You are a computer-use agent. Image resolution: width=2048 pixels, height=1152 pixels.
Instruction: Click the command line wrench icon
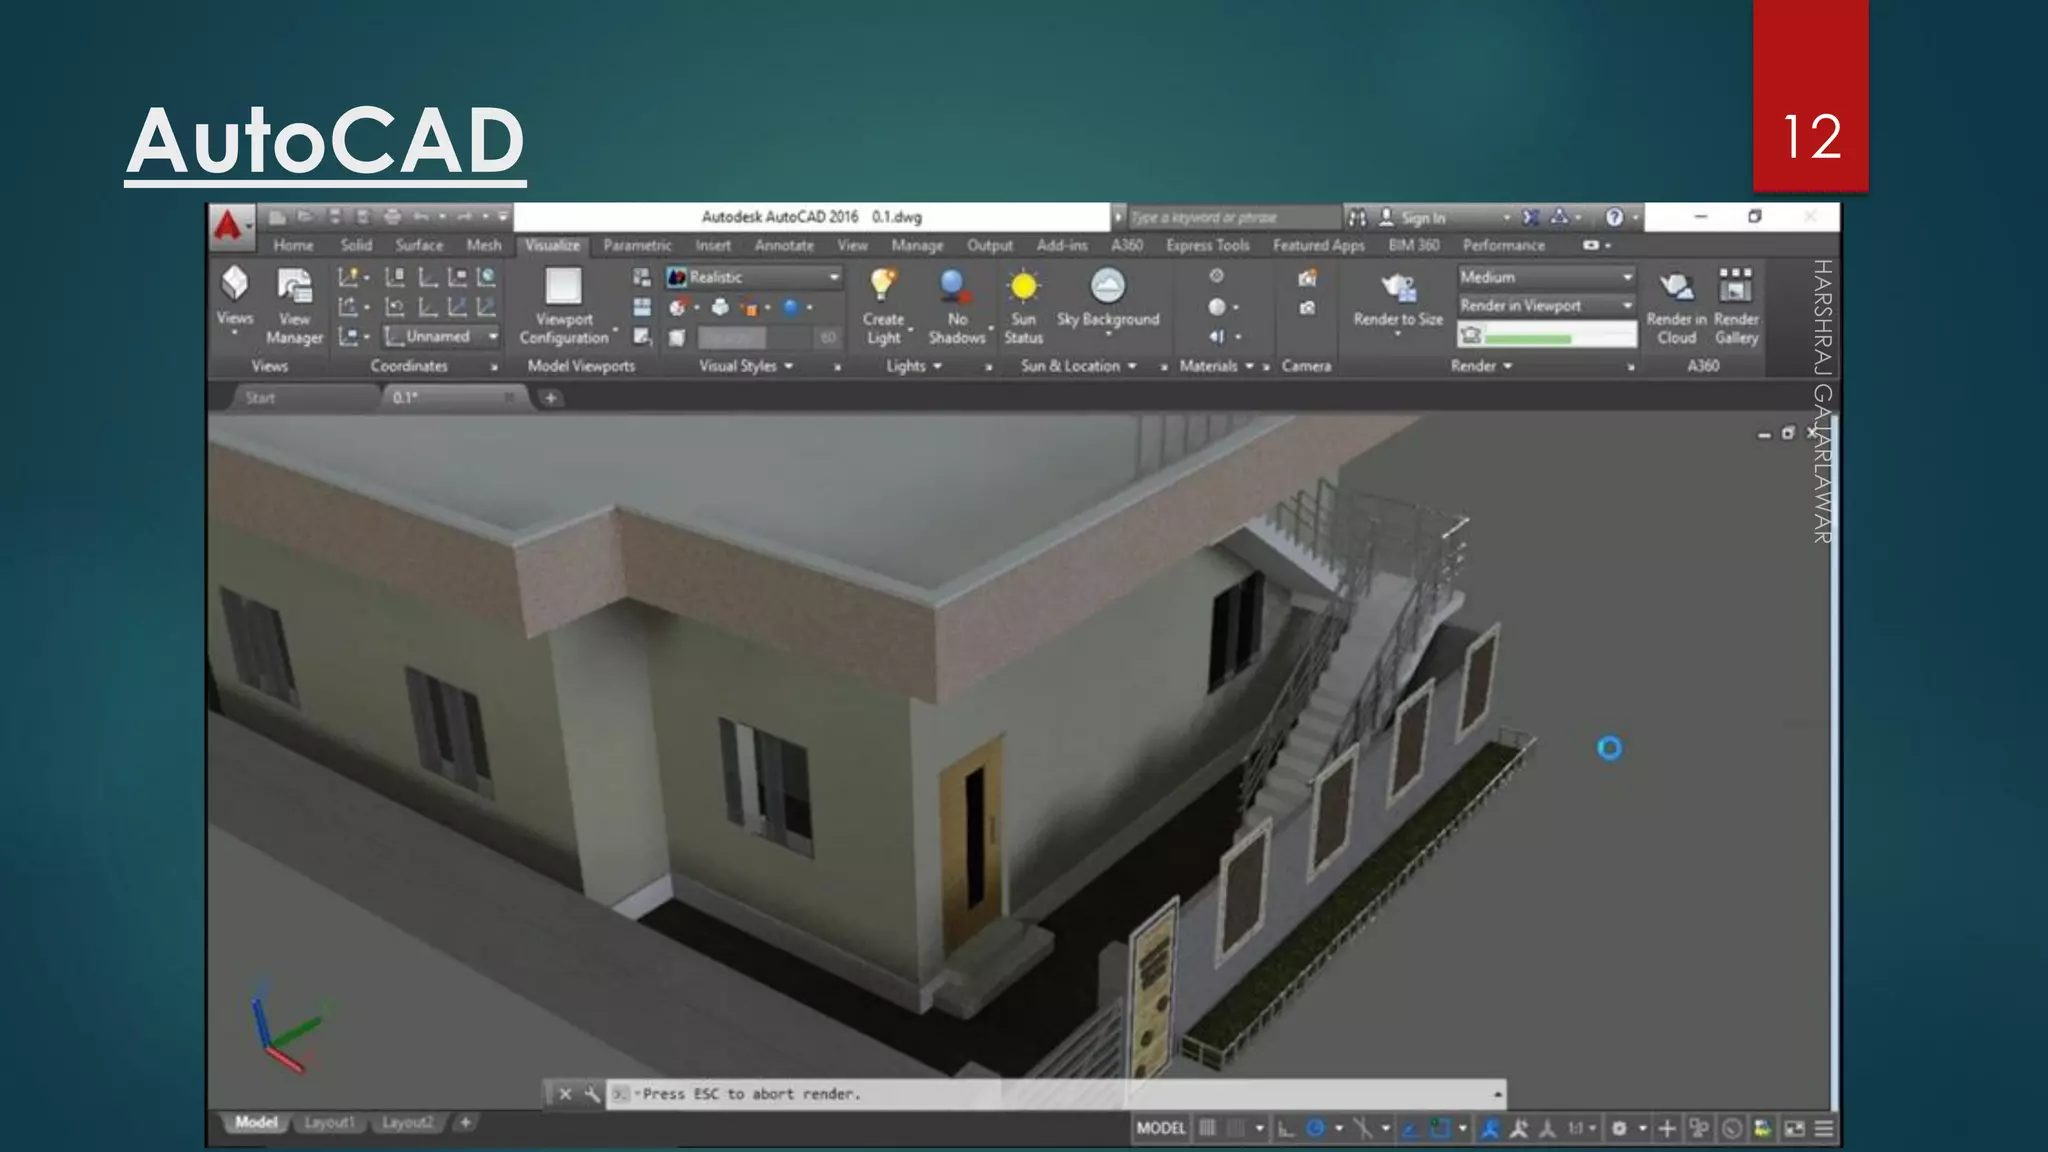click(x=592, y=1094)
